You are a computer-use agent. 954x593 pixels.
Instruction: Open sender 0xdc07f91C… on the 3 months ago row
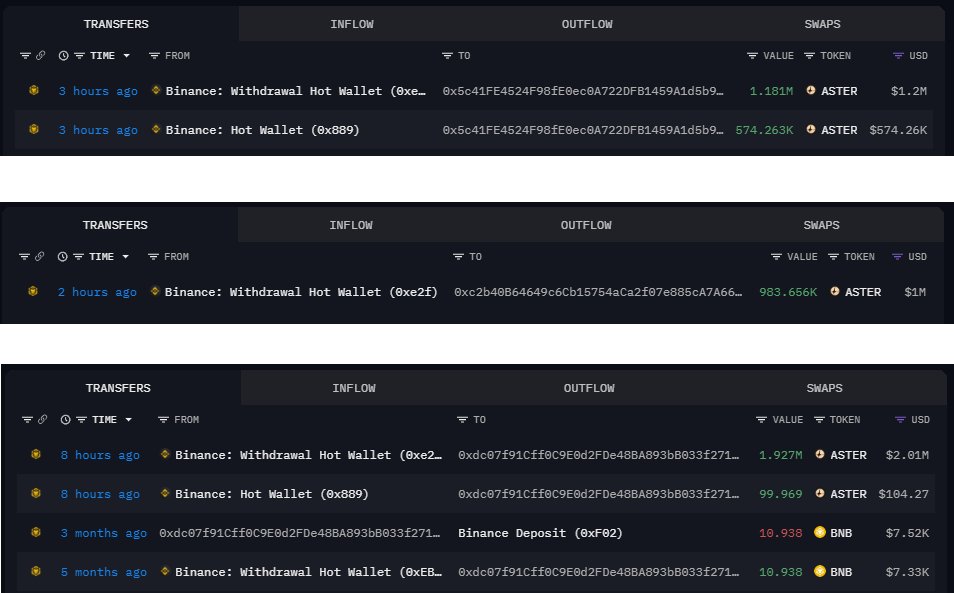(x=299, y=533)
